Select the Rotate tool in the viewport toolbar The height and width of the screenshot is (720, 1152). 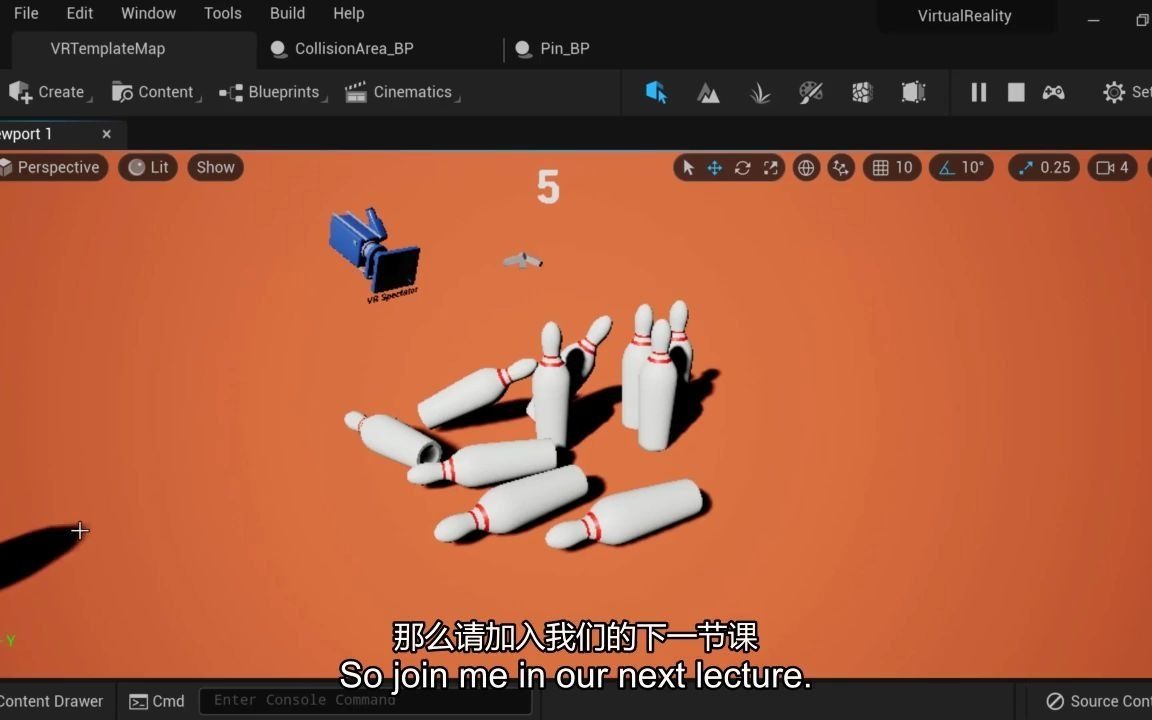pos(742,167)
